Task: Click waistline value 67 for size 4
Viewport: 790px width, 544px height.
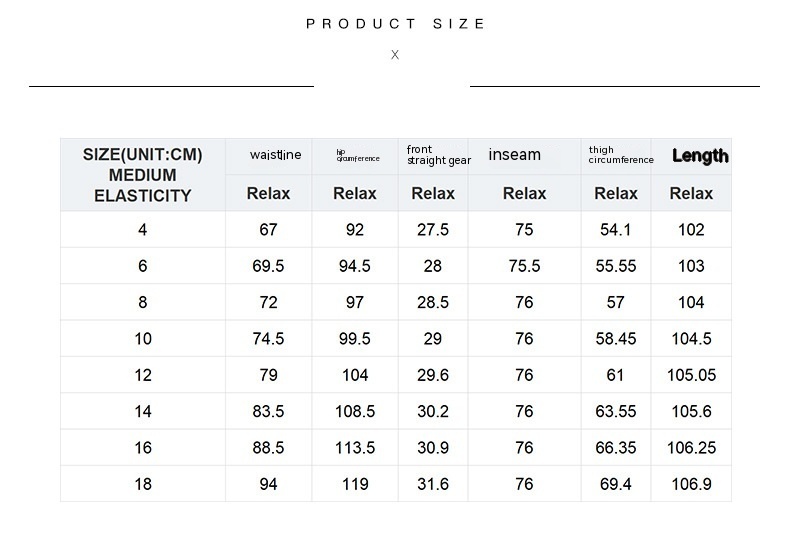Action: pyautogui.click(x=268, y=230)
